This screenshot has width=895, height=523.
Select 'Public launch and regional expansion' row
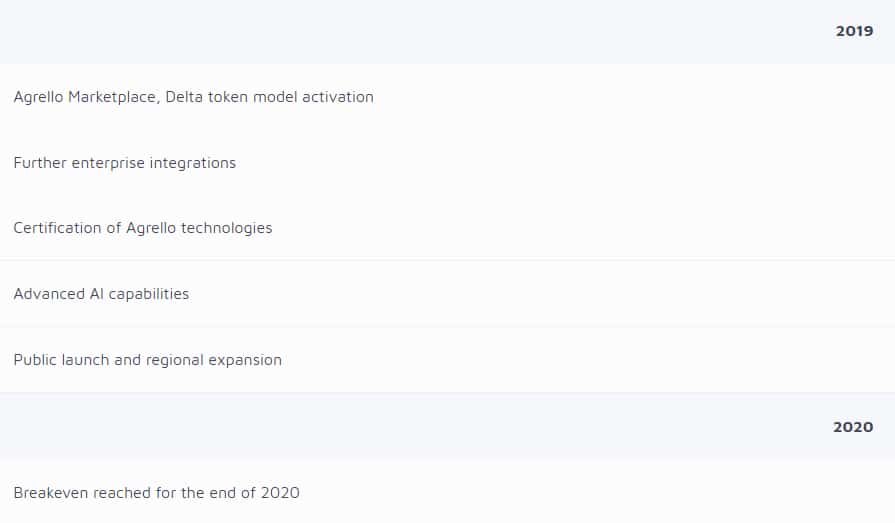click(148, 360)
